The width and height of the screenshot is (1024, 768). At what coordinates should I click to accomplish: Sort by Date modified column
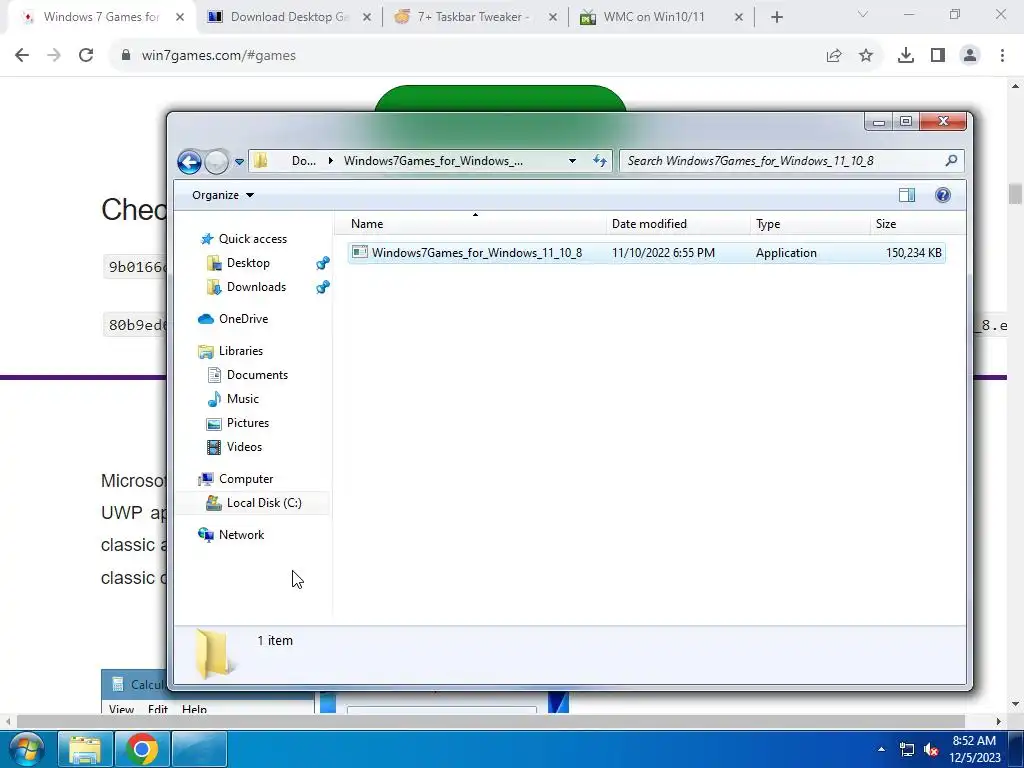(x=678, y=223)
